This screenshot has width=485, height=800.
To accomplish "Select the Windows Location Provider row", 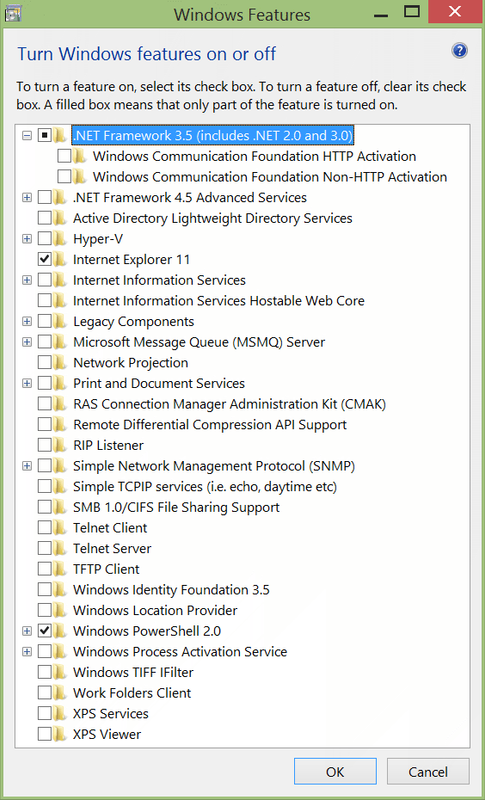I will click(x=155, y=610).
